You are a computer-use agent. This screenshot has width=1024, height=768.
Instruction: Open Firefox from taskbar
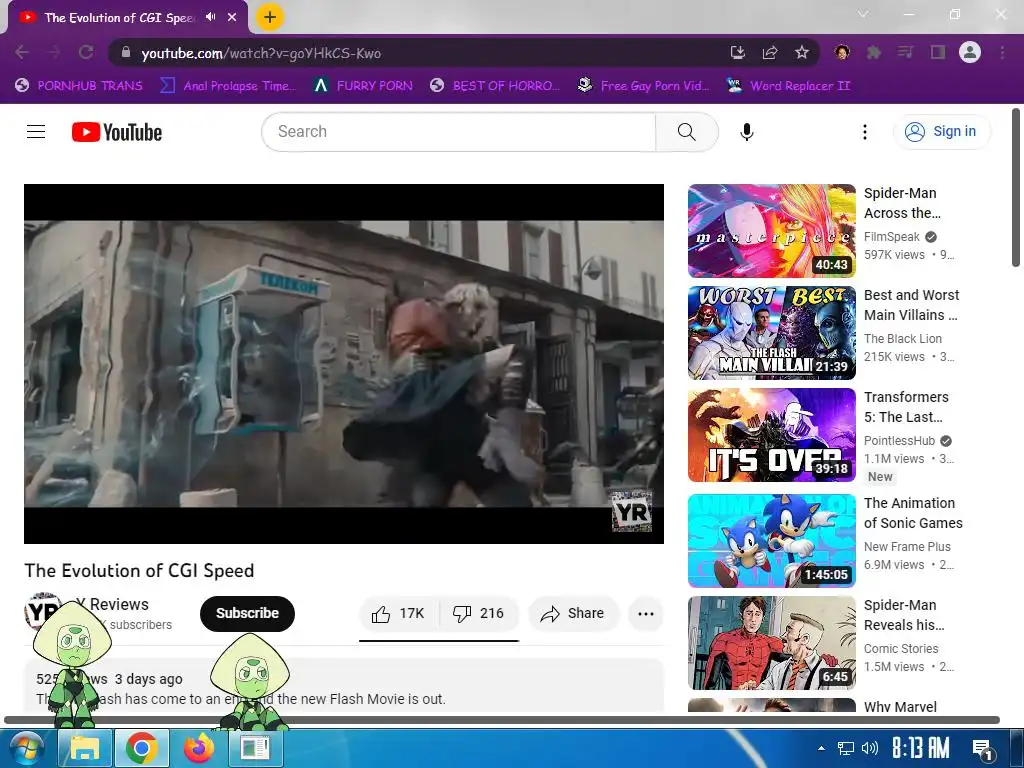point(199,748)
